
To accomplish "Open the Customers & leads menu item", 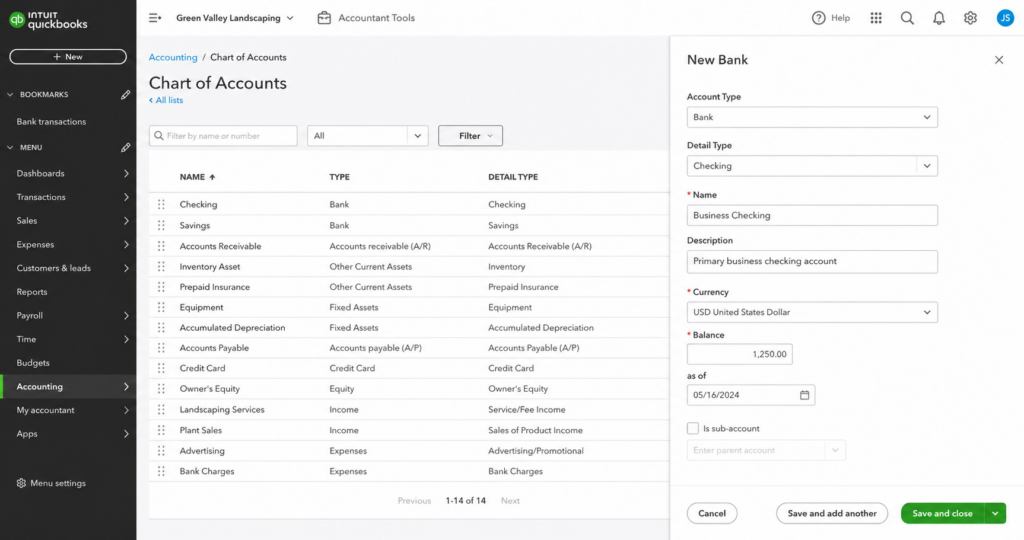I will [x=69, y=268].
